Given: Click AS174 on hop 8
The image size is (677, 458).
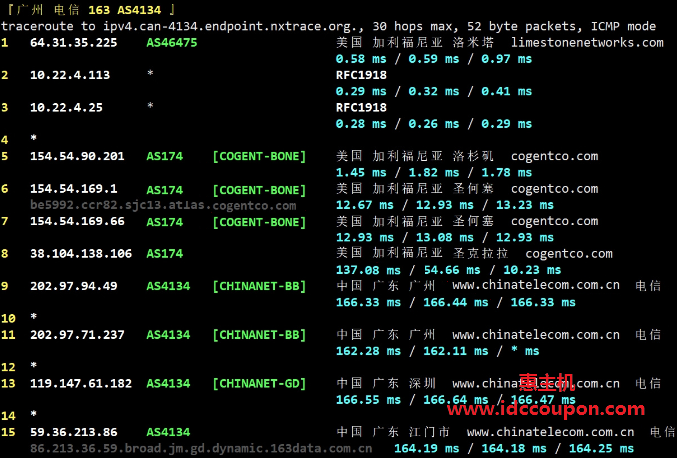Looking at the screenshot, I should 165,254.
